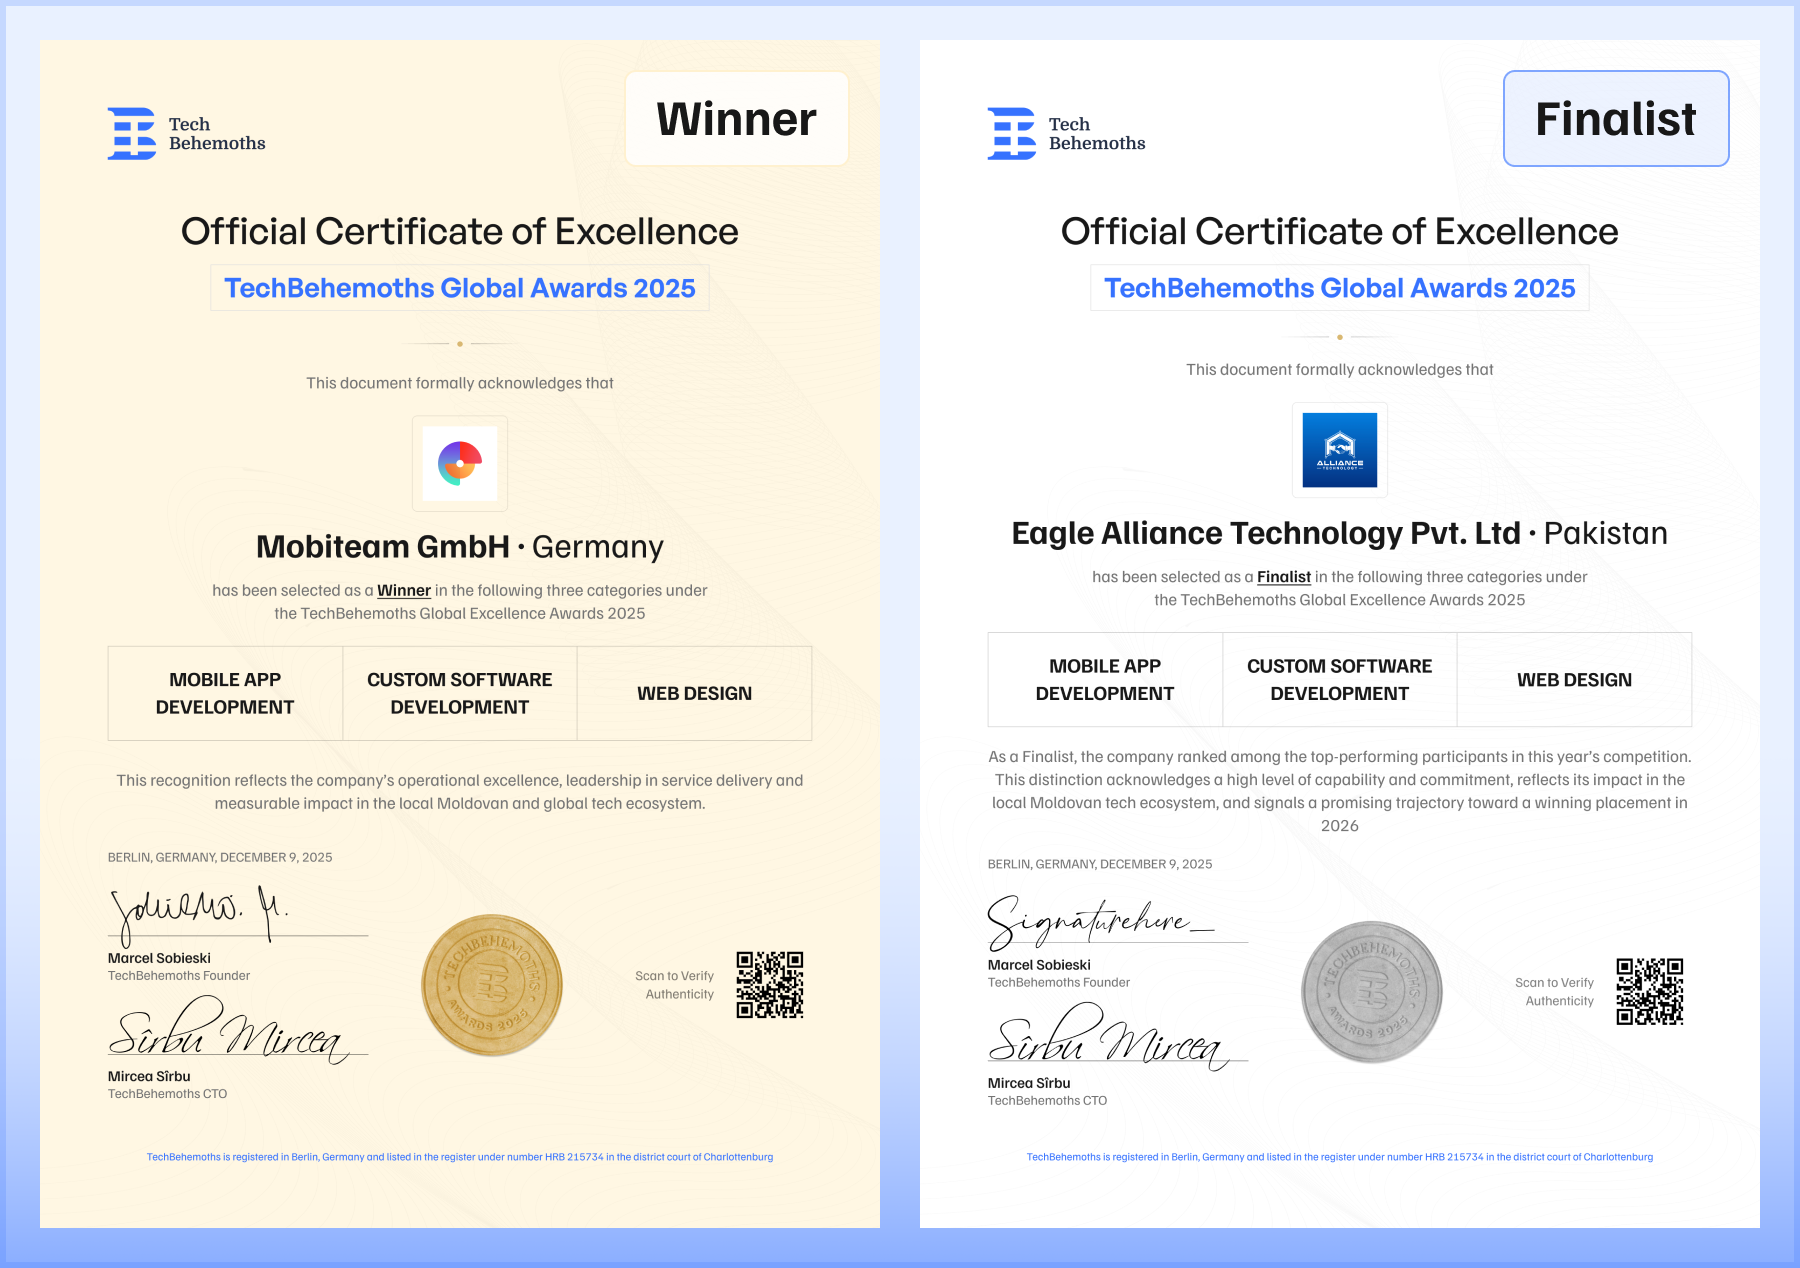Select the WEB DESIGN category on the Finalist certificate
This screenshot has height=1268, width=1800.
pyautogui.click(x=1574, y=679)
